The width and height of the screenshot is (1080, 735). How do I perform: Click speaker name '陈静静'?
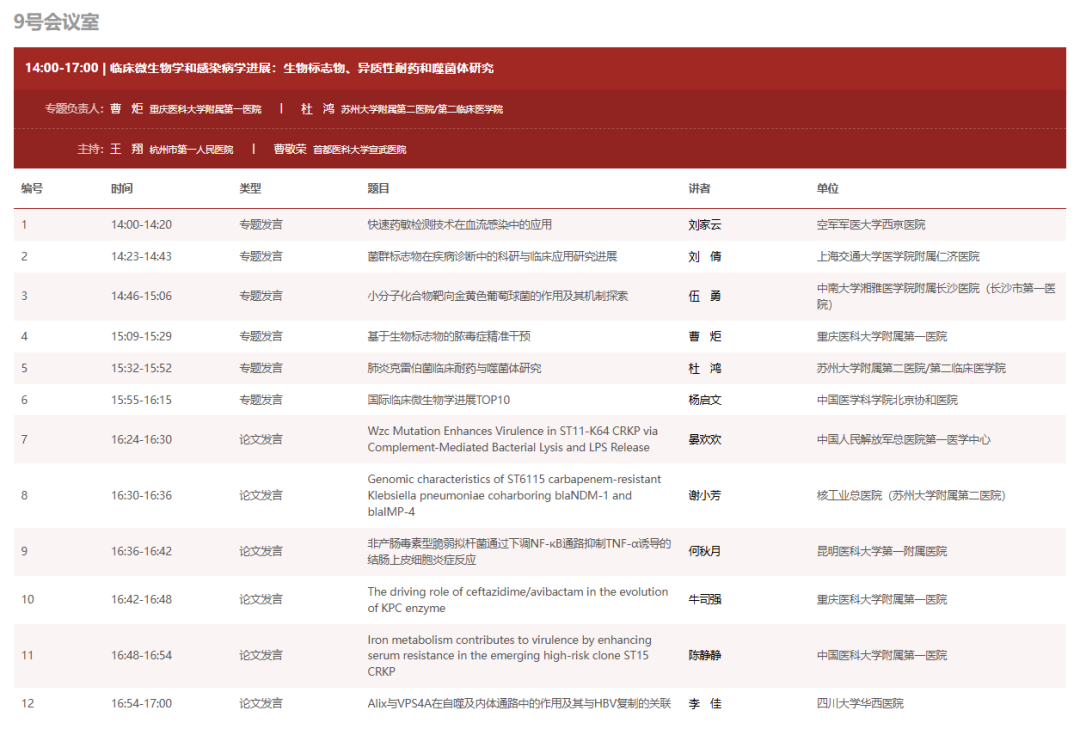coord(705,655)
